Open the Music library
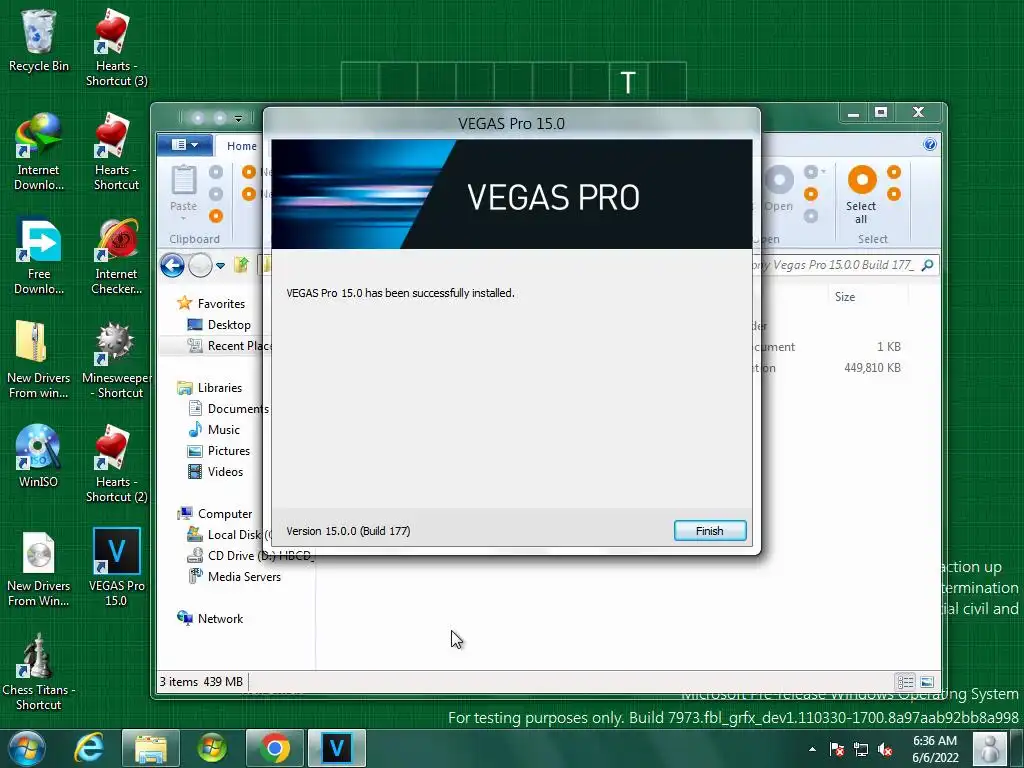The height and width of the screenshot is (768, 1024). pos(214,430)
